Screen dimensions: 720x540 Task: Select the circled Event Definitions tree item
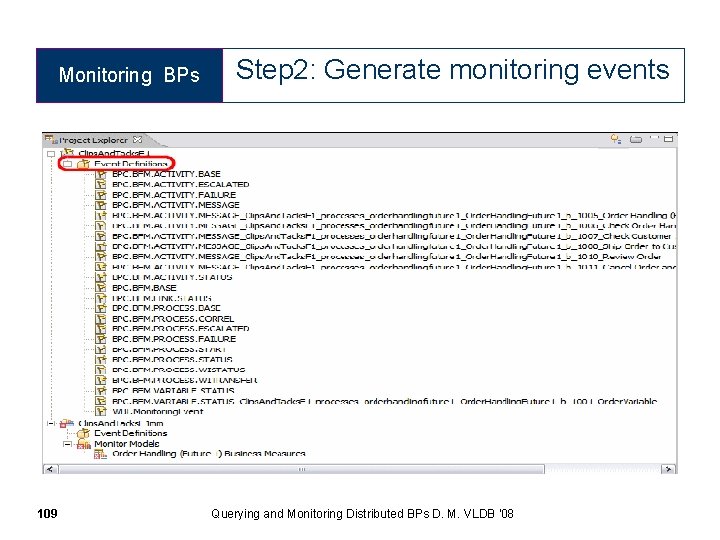[x=131, y=164]
